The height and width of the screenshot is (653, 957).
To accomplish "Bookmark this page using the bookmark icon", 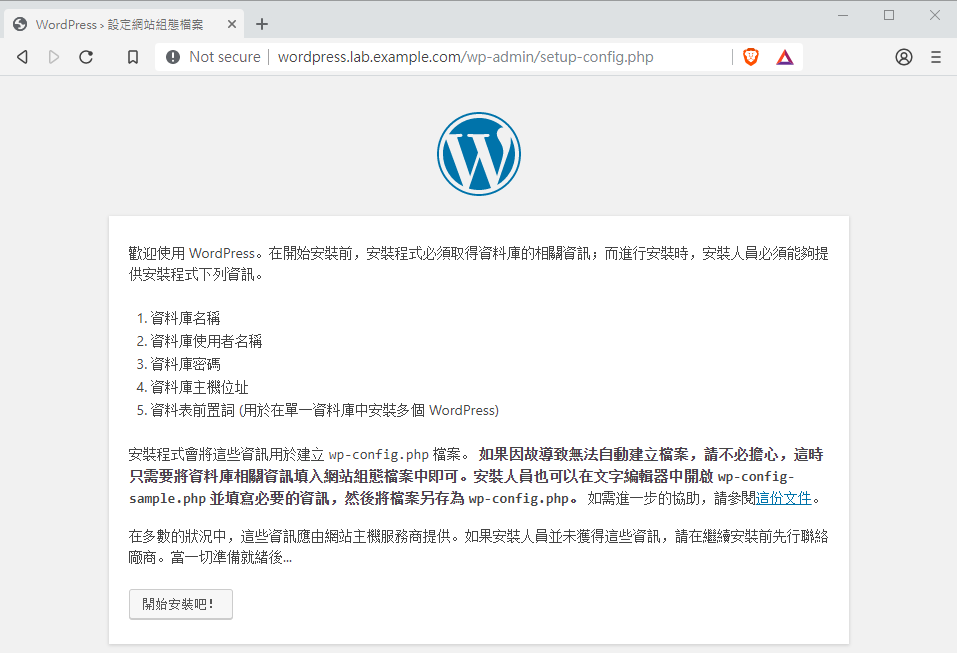I will pos(132,57).
